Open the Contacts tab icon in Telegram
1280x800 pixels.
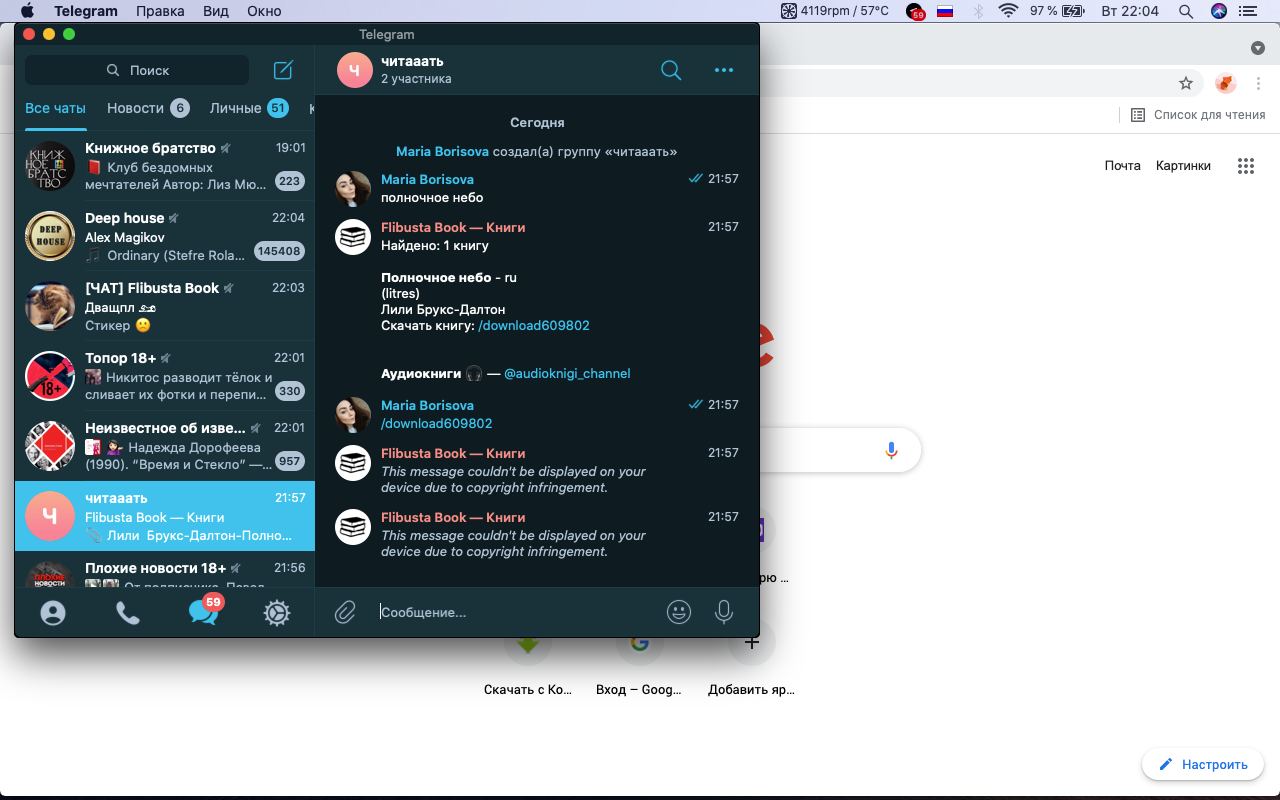click(53, 612)
